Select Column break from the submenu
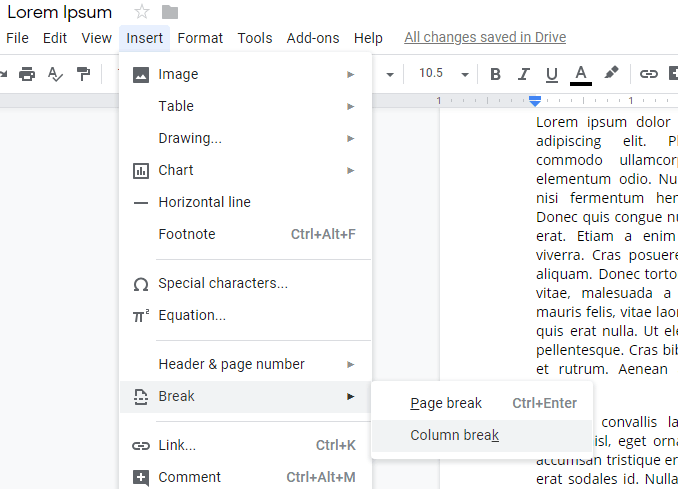Viewport: 678px width, 489px height. [x=454, y=435]
